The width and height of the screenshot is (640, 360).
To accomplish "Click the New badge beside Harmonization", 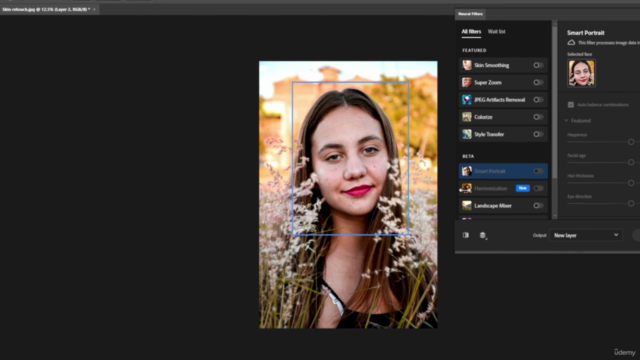I will [x=522, y=188].
